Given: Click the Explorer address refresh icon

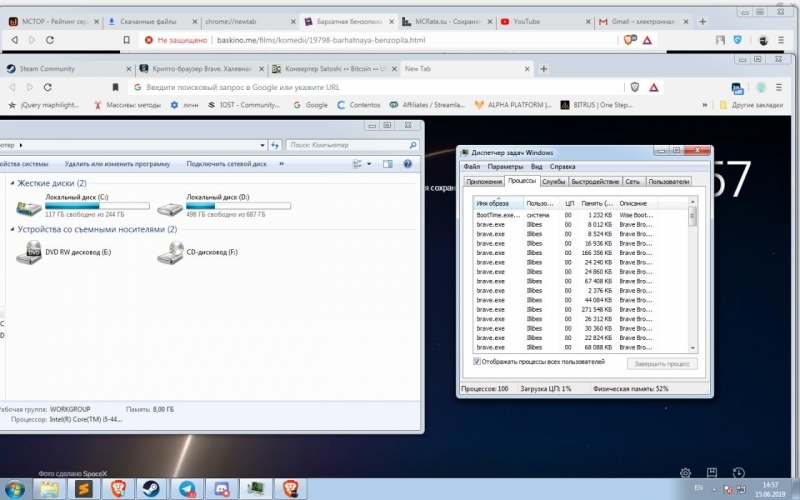Looking at the screenshot, I should [275, 145].
